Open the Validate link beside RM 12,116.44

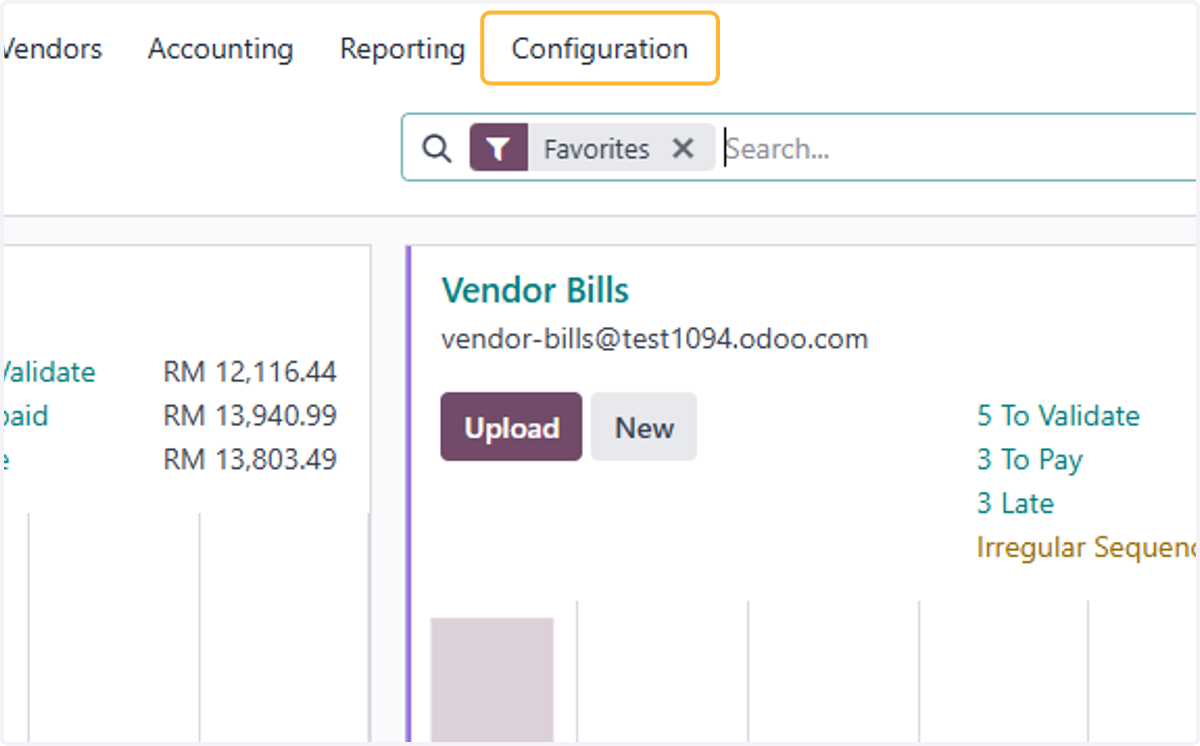click(48, 372)
